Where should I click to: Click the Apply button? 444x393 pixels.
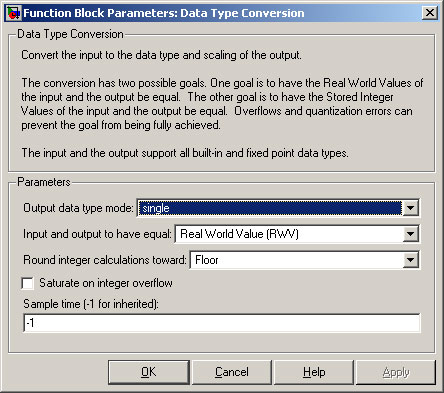[396, 372]
